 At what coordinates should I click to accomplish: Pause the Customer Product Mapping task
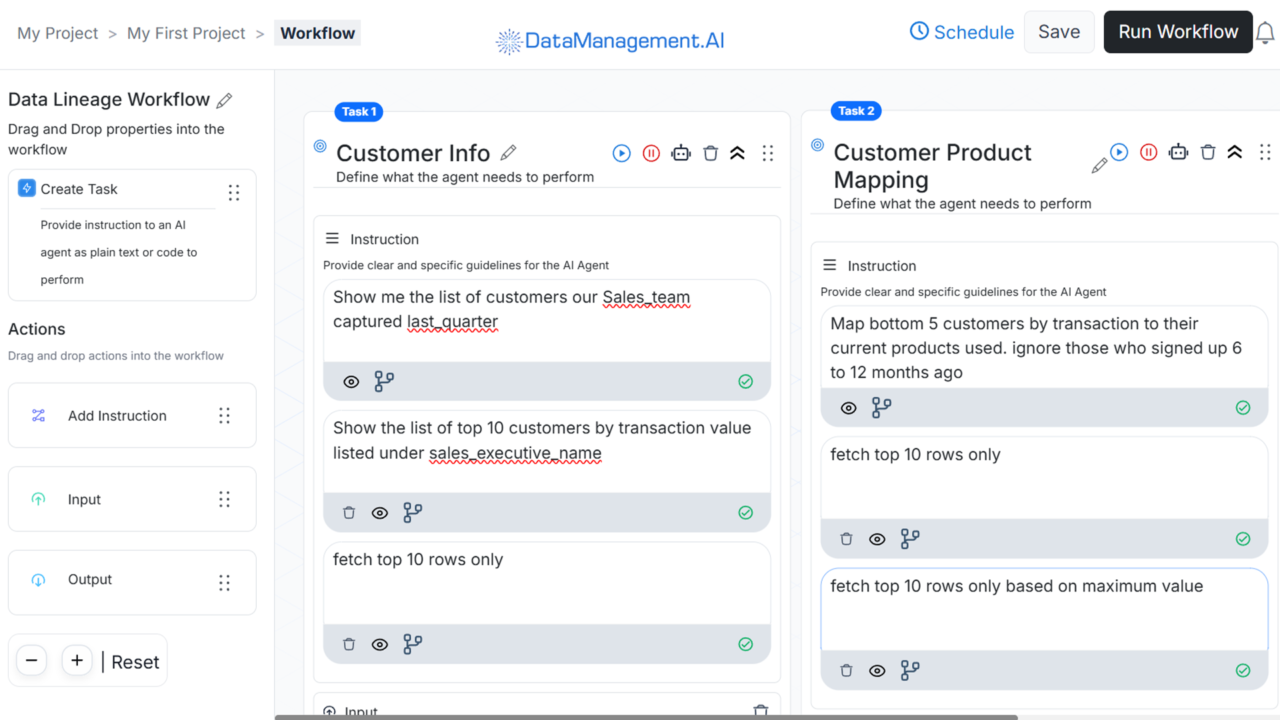click(1148, 152)
